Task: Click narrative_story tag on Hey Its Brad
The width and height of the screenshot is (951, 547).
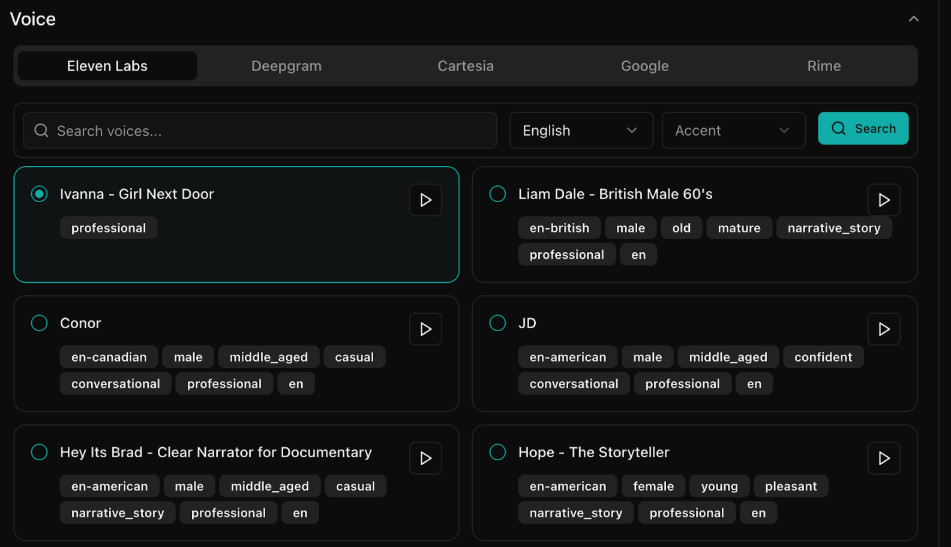Action: pyautogui.click(x=118, y=513)
